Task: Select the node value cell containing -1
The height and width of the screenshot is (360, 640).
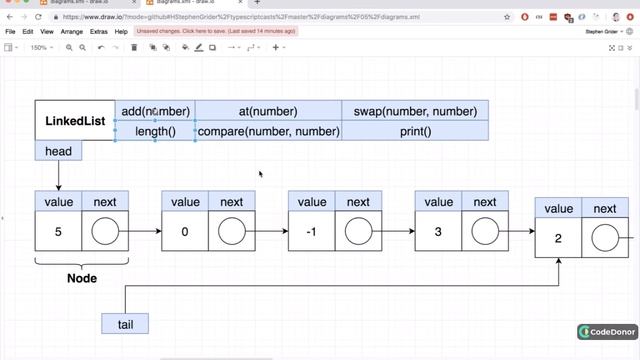Action: coord(311,231)
